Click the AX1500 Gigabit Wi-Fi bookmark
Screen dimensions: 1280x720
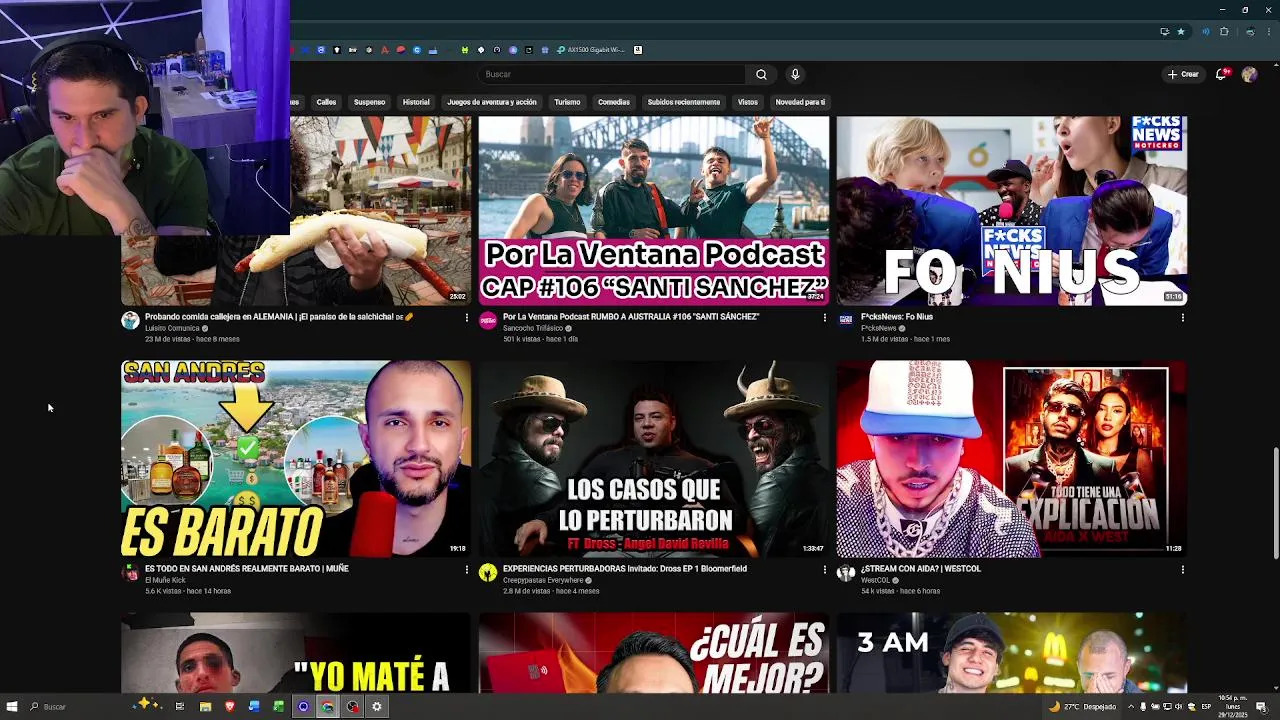(x=593, y=50)
